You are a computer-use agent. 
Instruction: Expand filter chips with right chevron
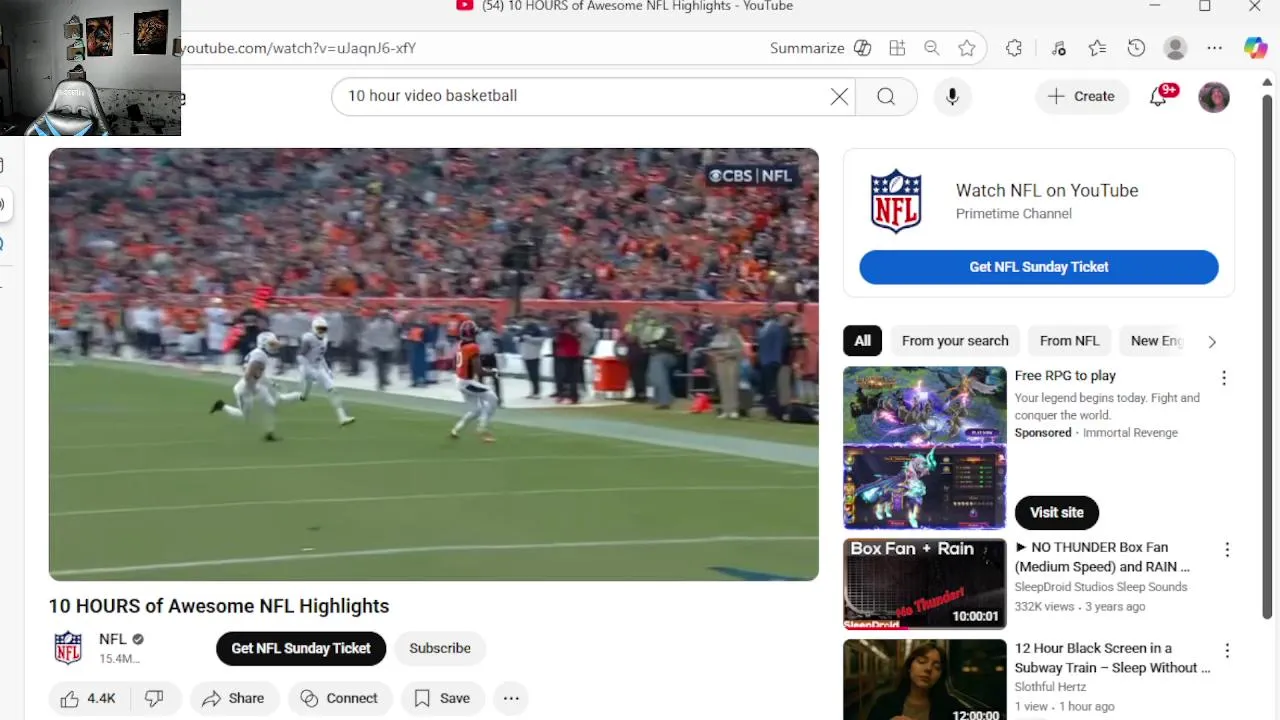1212,342
